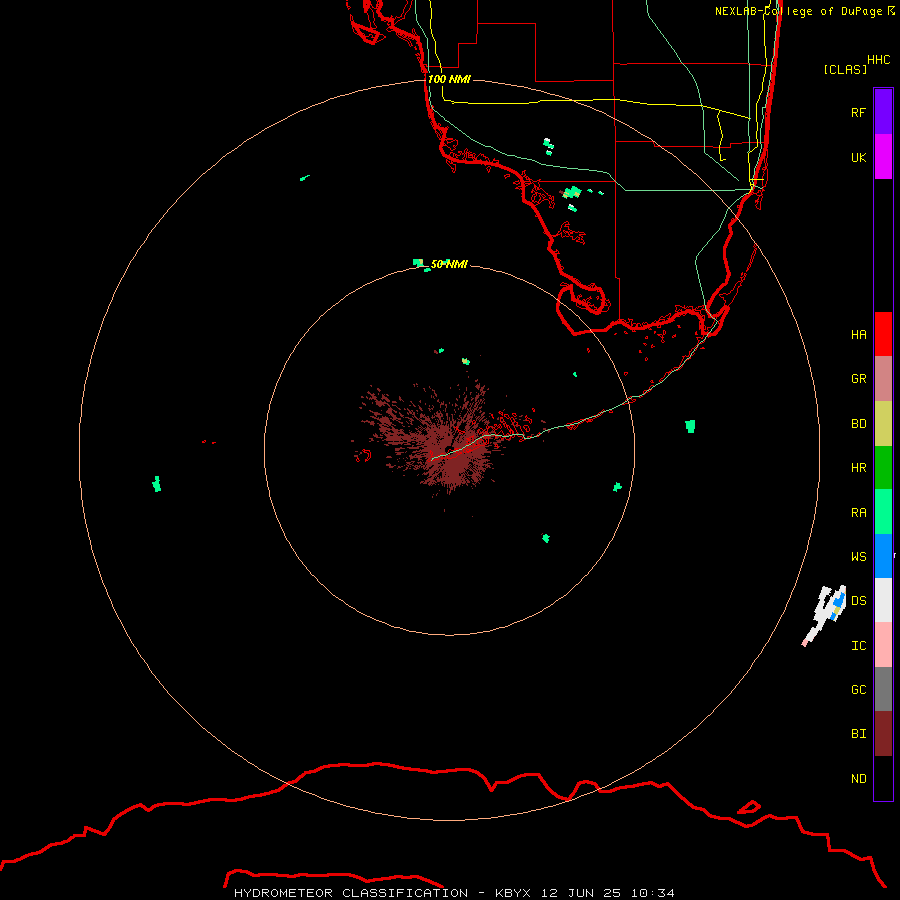
Task: Click the 100 NMI range ring label
Action: 449,79
